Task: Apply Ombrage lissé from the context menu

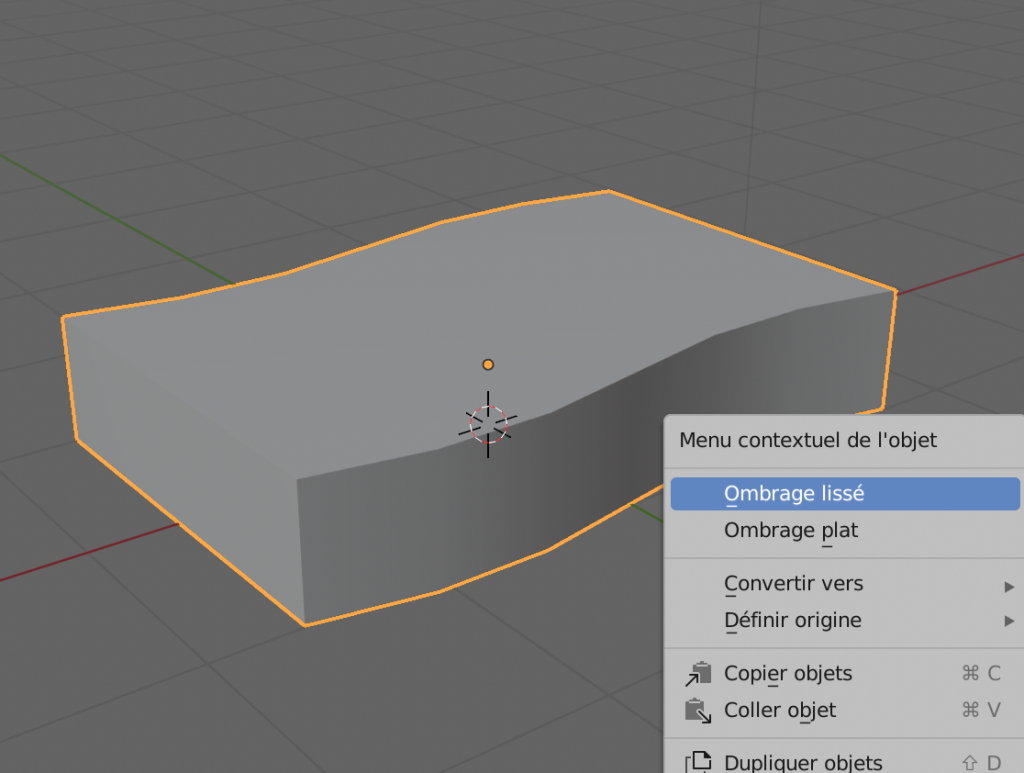Action: pos(794,493)
